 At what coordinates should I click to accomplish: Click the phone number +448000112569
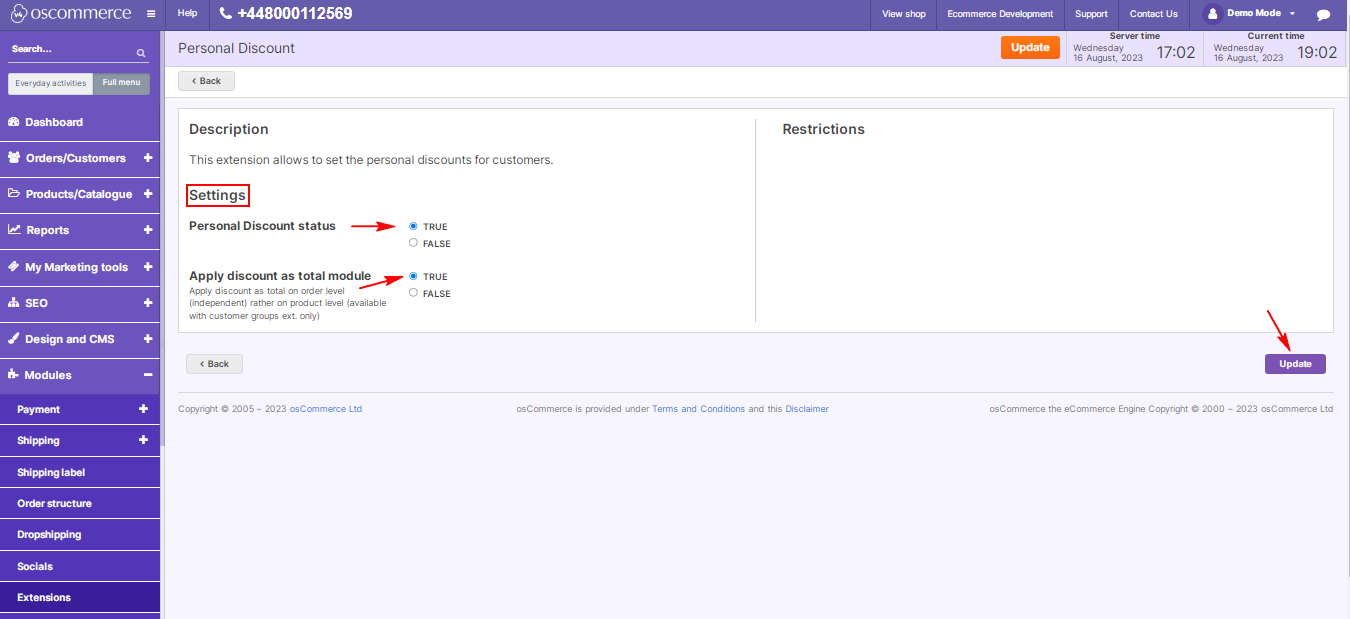[x=294, y=14]
